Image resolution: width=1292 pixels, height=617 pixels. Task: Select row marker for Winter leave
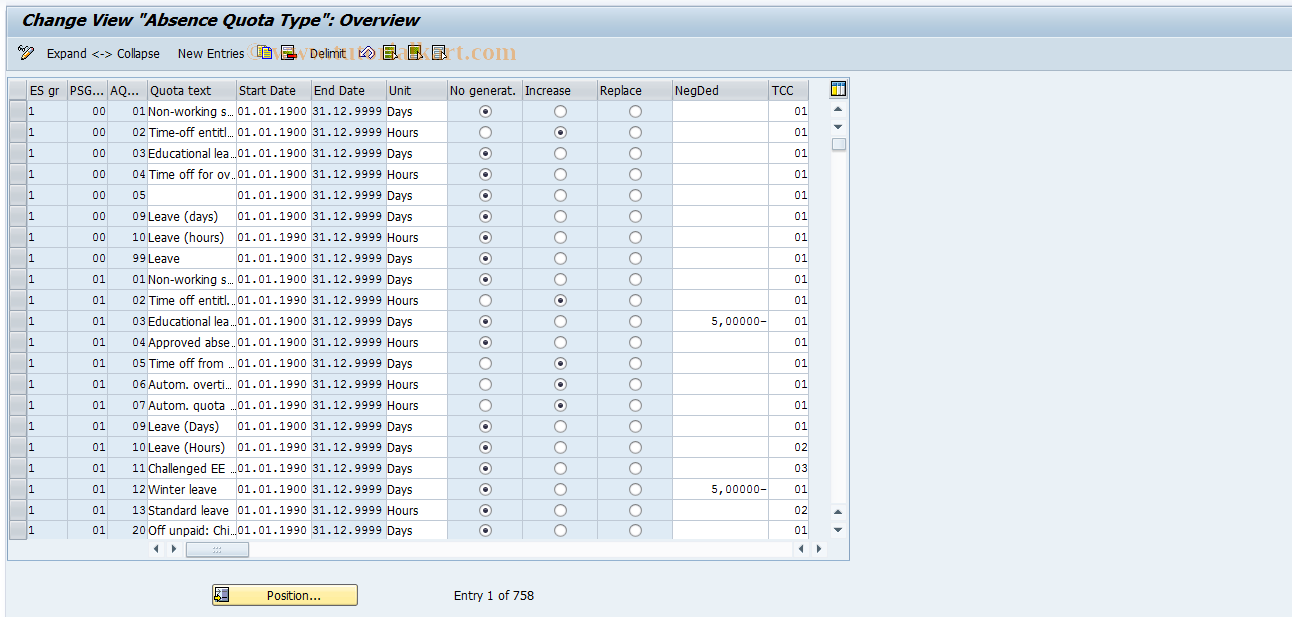tap(18, 489)
